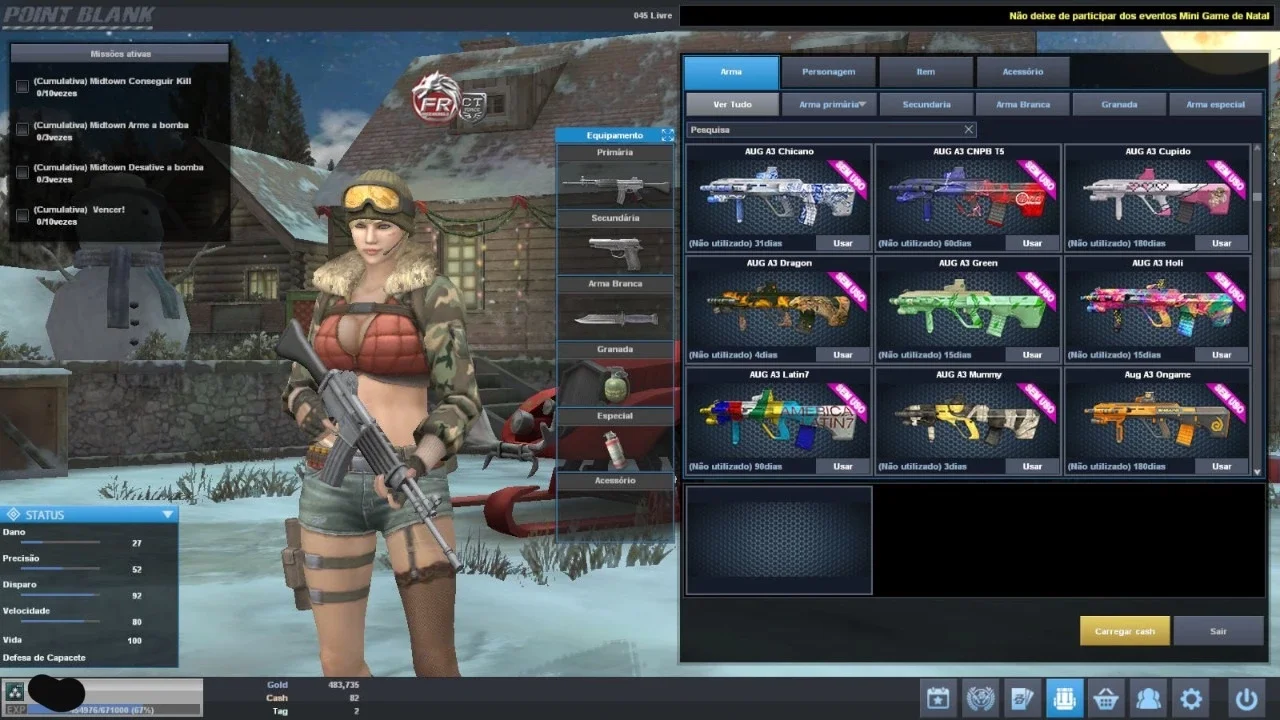The width and height of the screenshot is (1280, 720).
Task: Click the Acessório equipment slot header
Action: pos(615,481)
